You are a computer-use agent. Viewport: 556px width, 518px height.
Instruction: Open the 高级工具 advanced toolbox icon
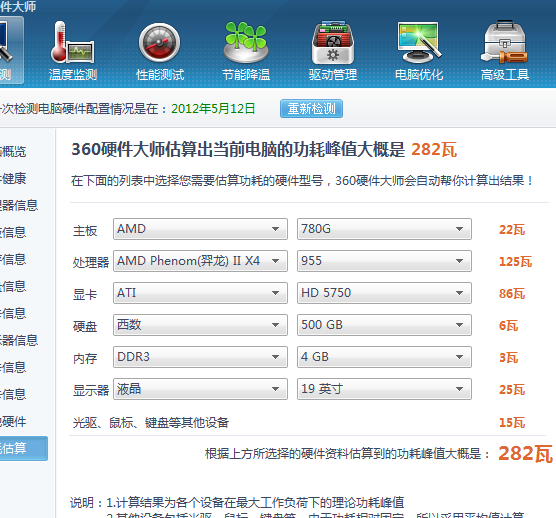(505, 51)
